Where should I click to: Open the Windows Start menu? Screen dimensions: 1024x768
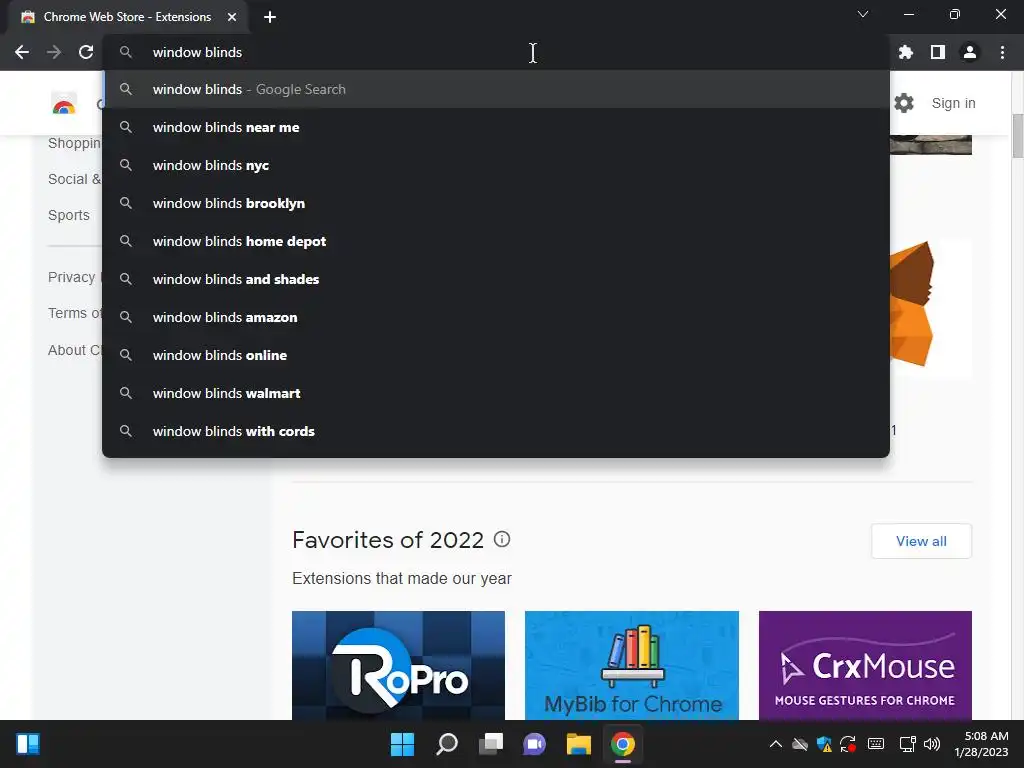click(x=402, y=744)
